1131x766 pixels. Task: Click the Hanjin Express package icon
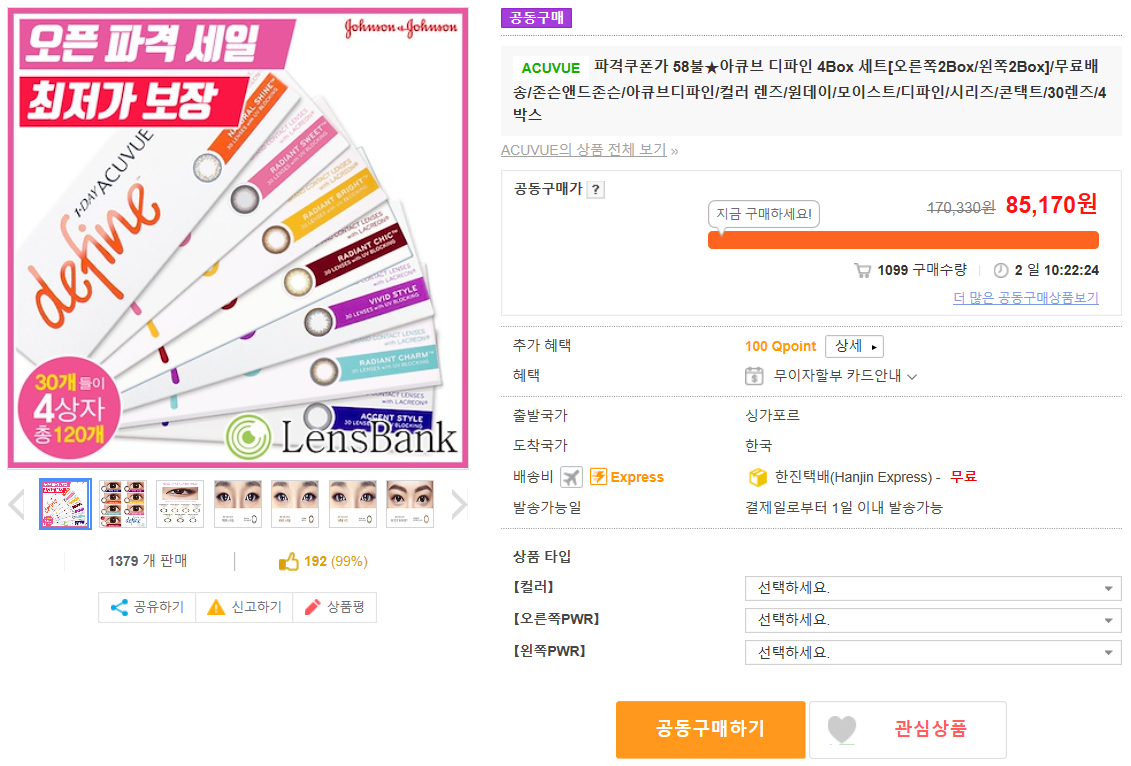(758, 477)
